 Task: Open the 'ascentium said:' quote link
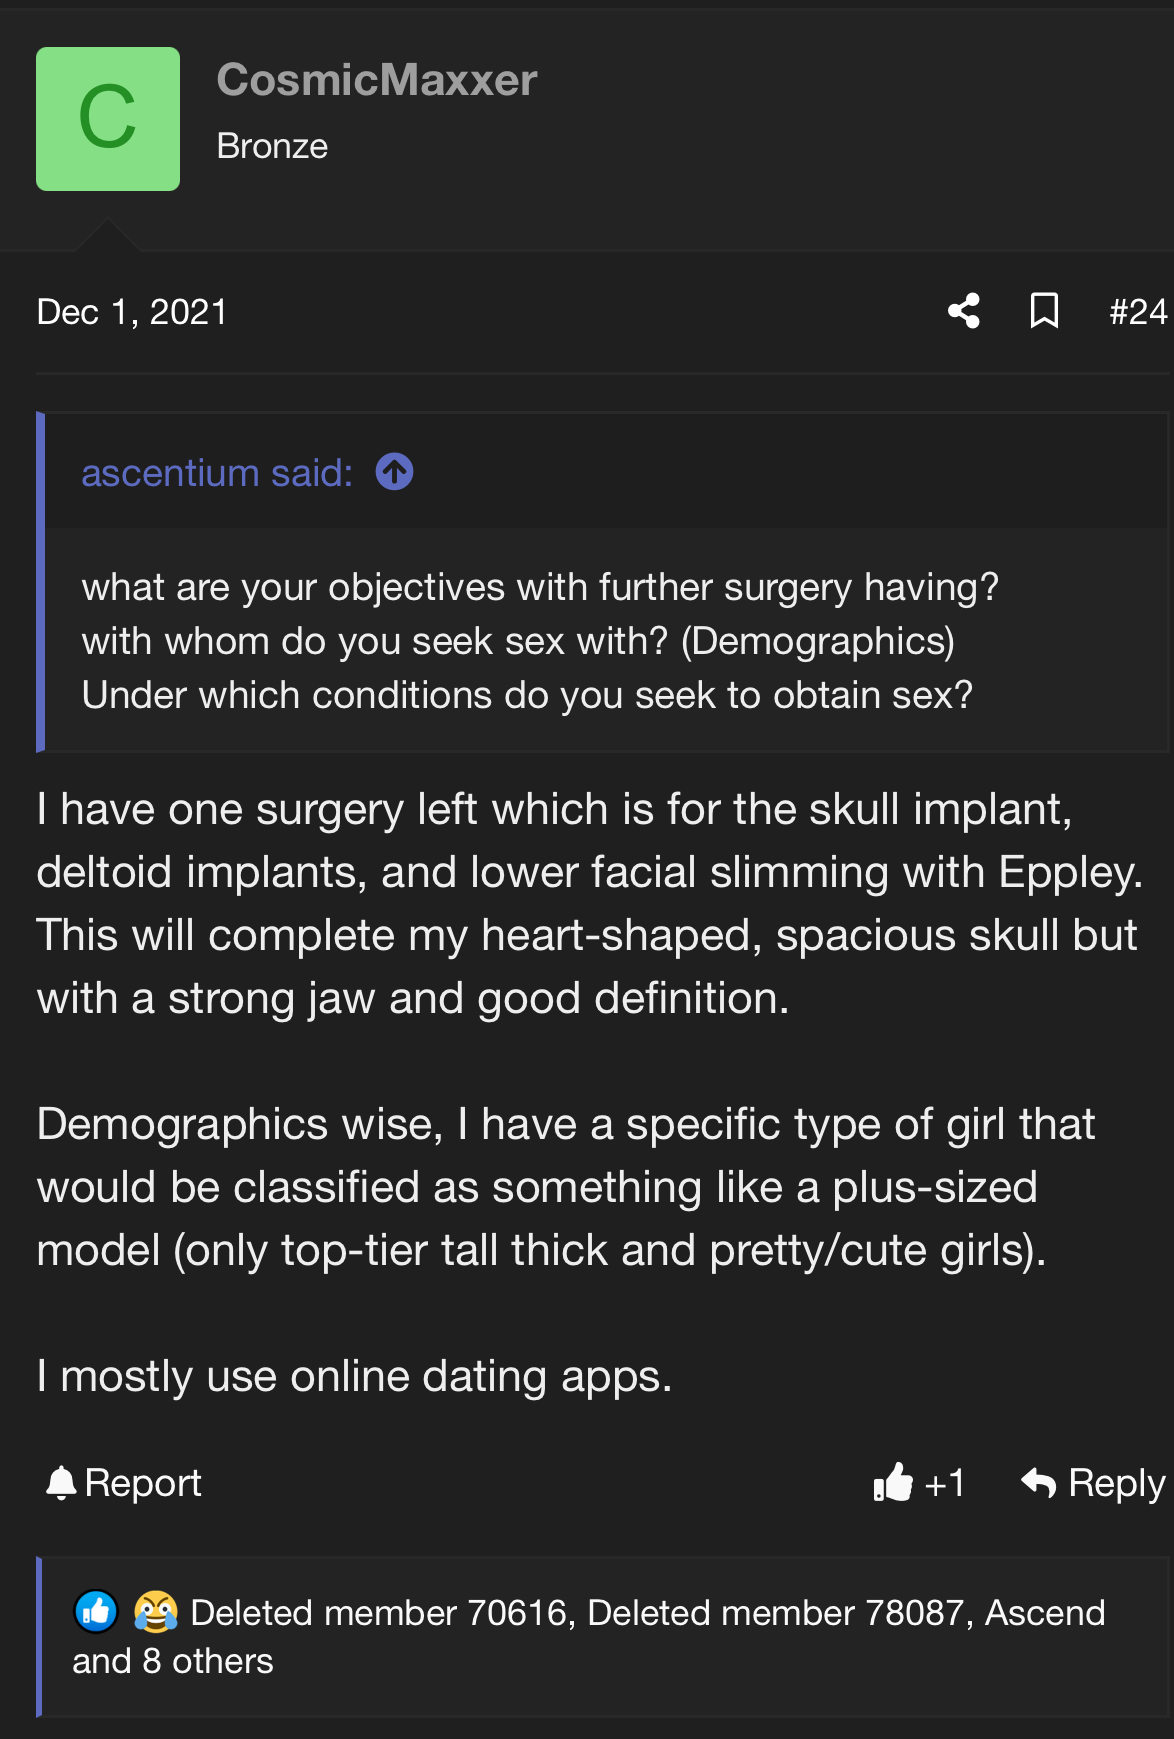(217, 473)
